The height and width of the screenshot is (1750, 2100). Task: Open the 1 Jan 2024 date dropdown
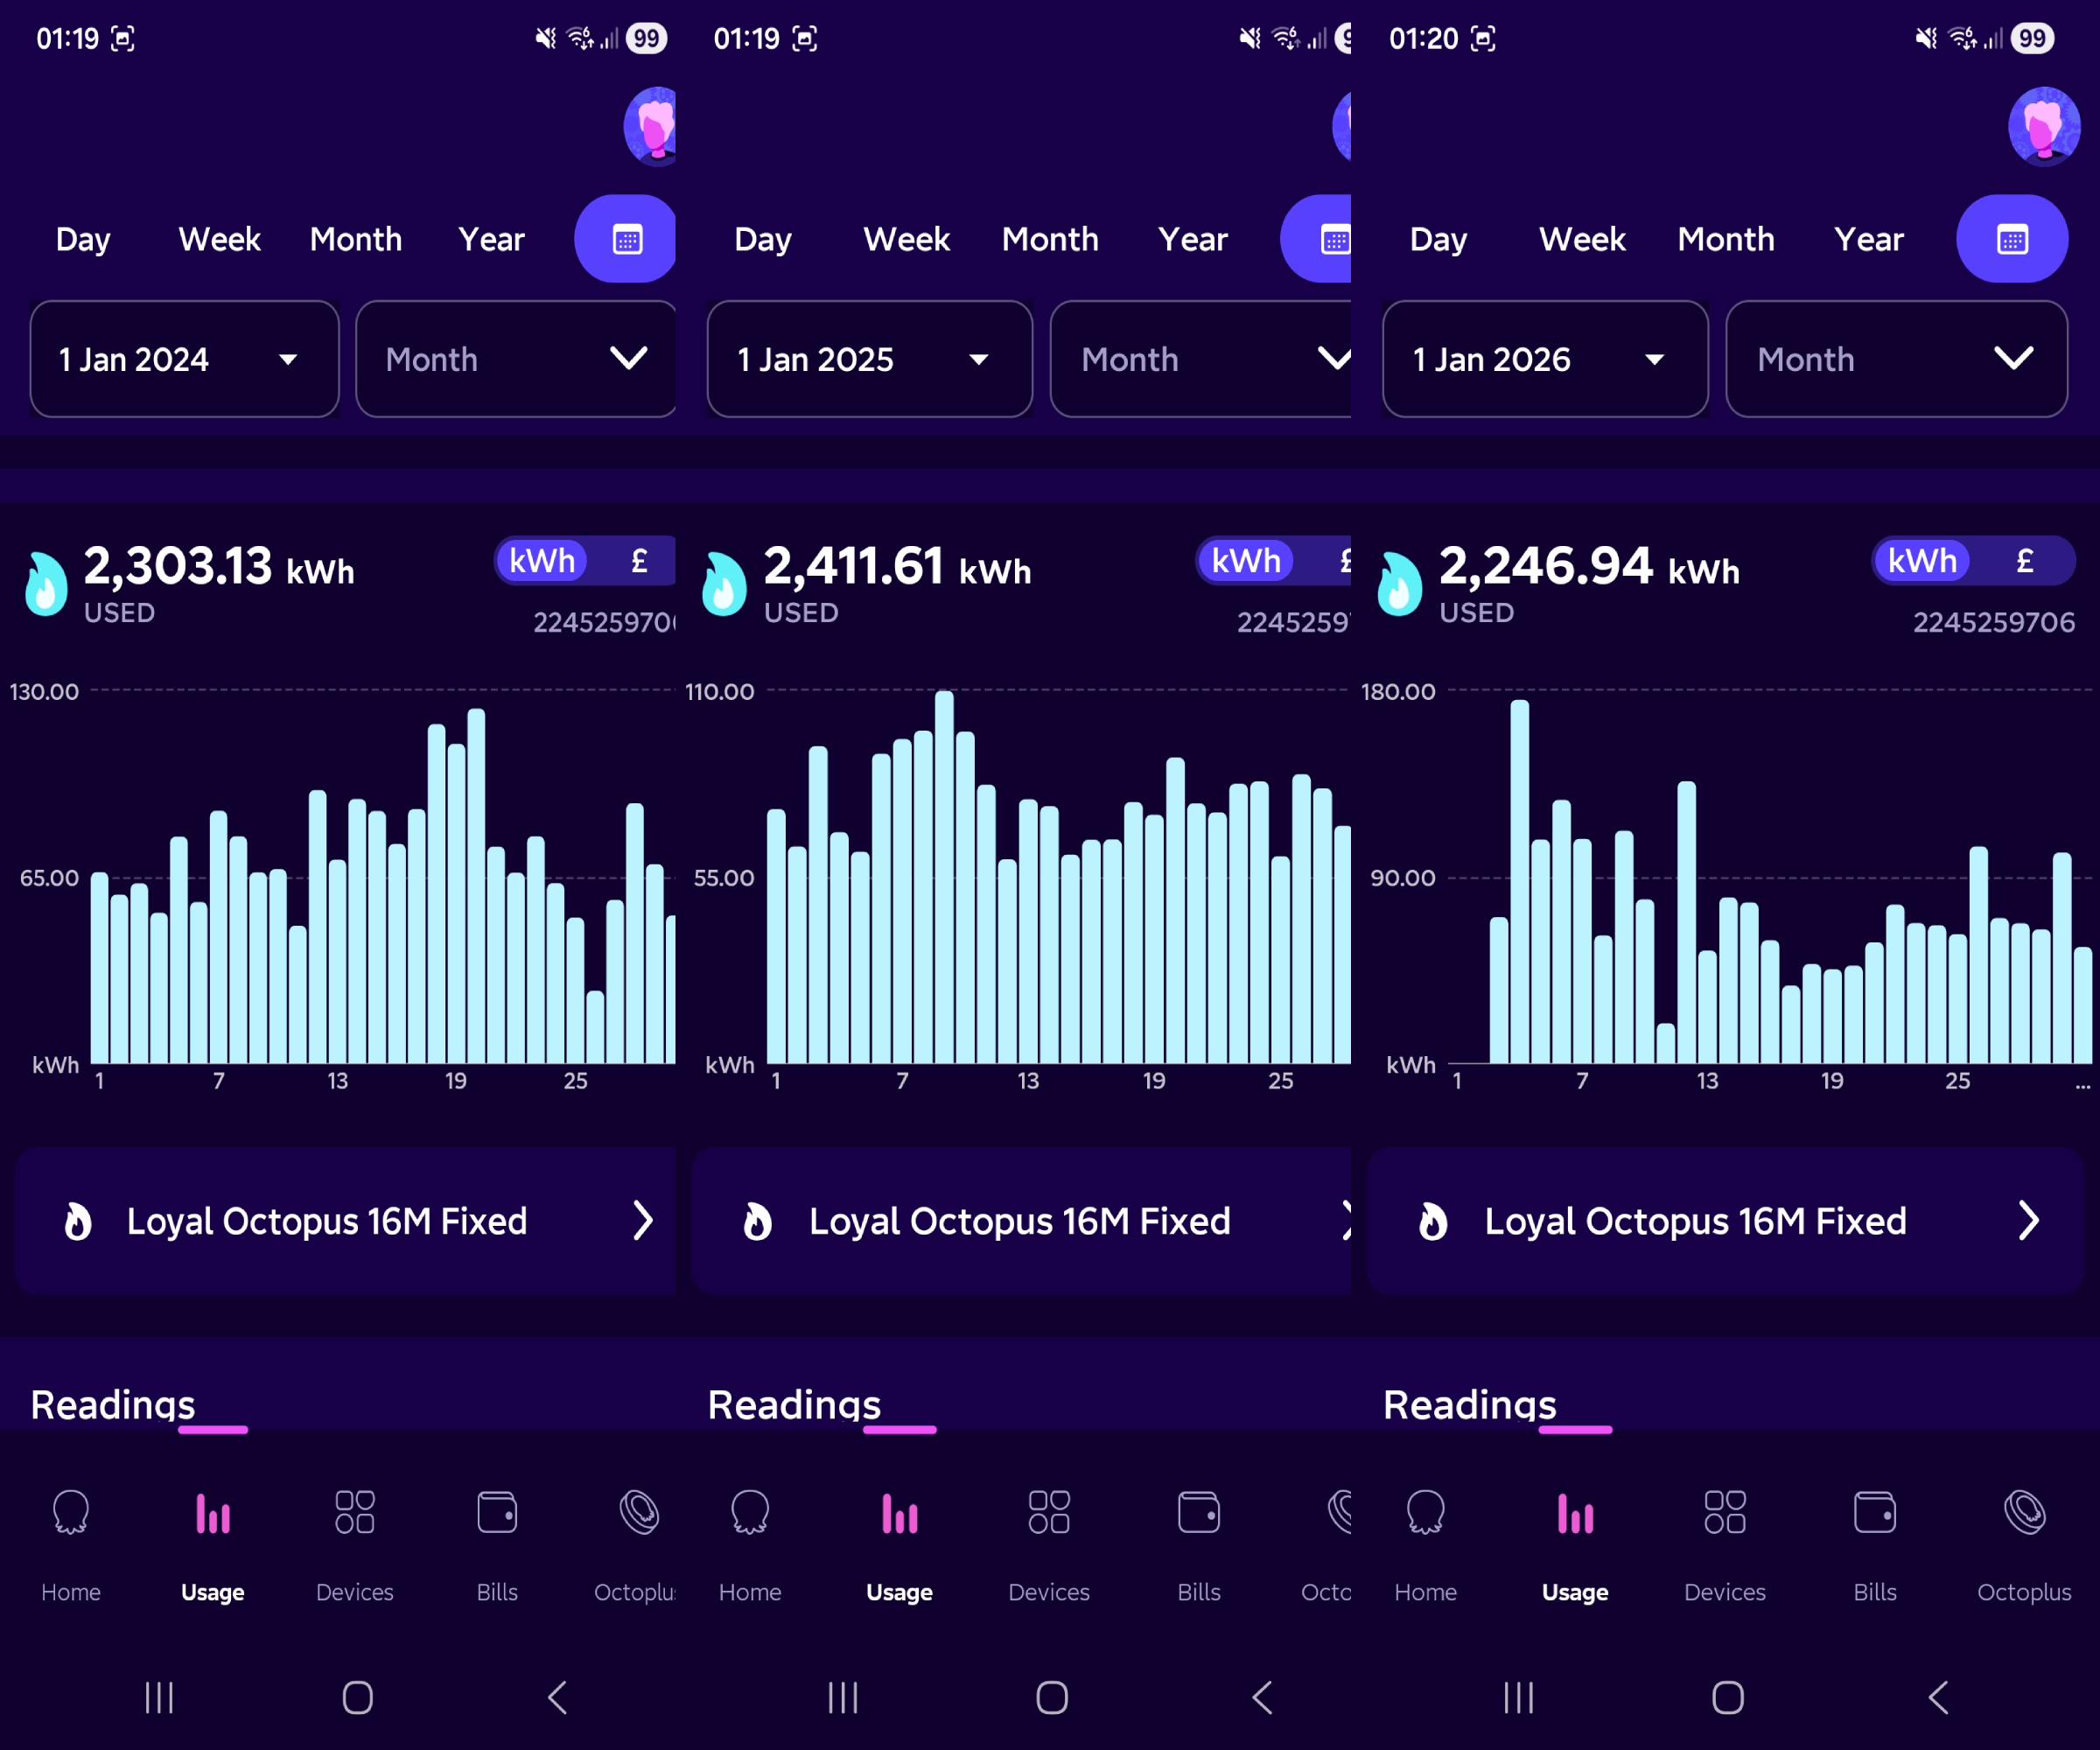(183, 359)
